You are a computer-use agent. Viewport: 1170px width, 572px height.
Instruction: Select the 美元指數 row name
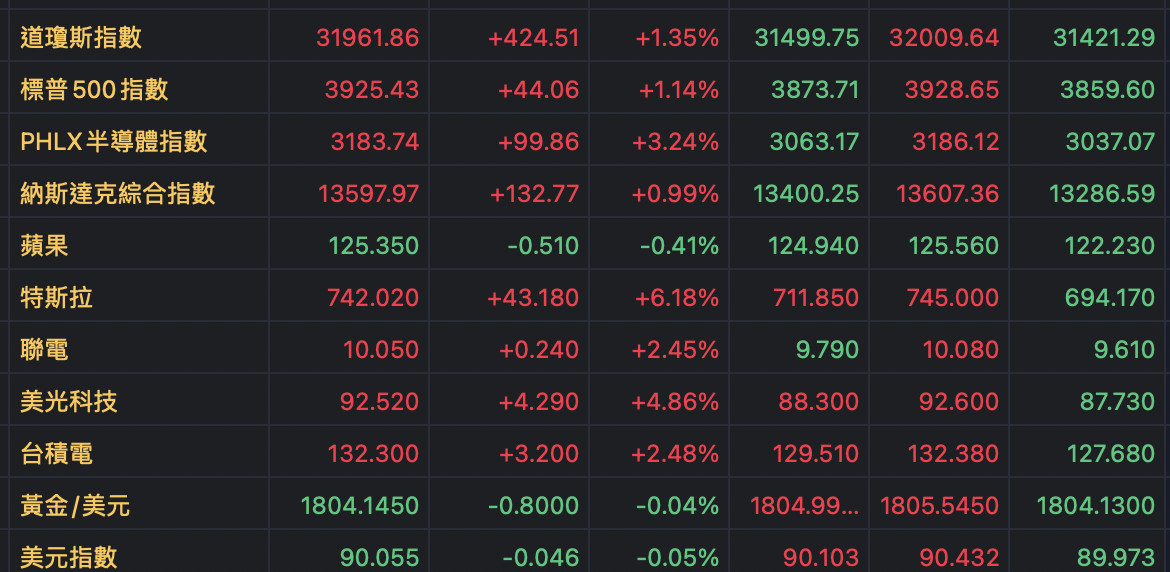pos(69,557)
